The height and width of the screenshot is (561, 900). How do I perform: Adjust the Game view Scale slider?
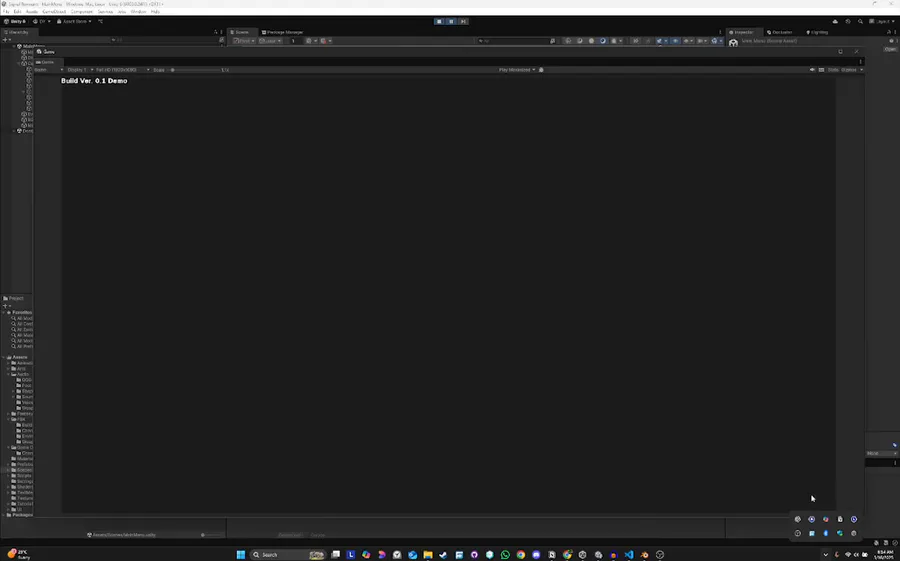[195, 69]
